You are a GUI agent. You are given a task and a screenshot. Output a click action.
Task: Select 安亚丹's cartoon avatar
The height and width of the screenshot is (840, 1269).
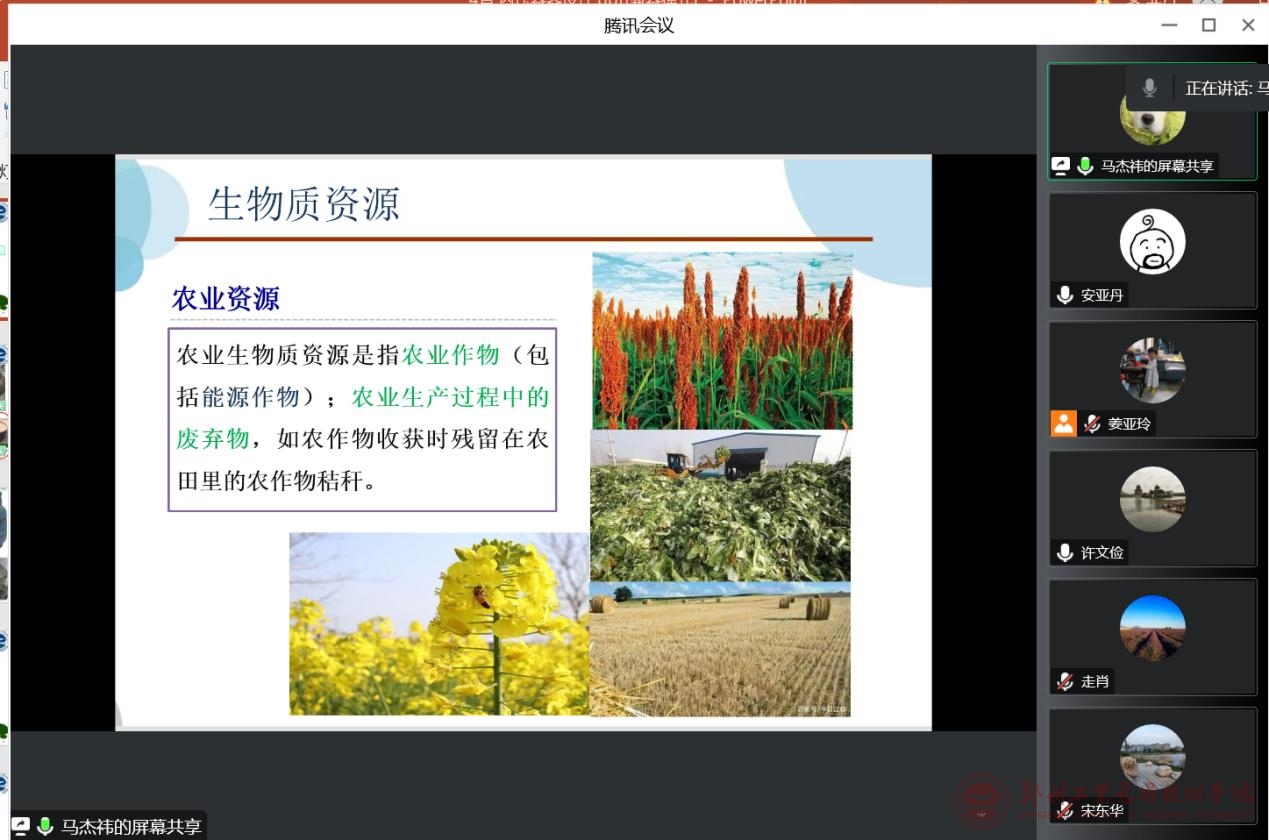1152,242
